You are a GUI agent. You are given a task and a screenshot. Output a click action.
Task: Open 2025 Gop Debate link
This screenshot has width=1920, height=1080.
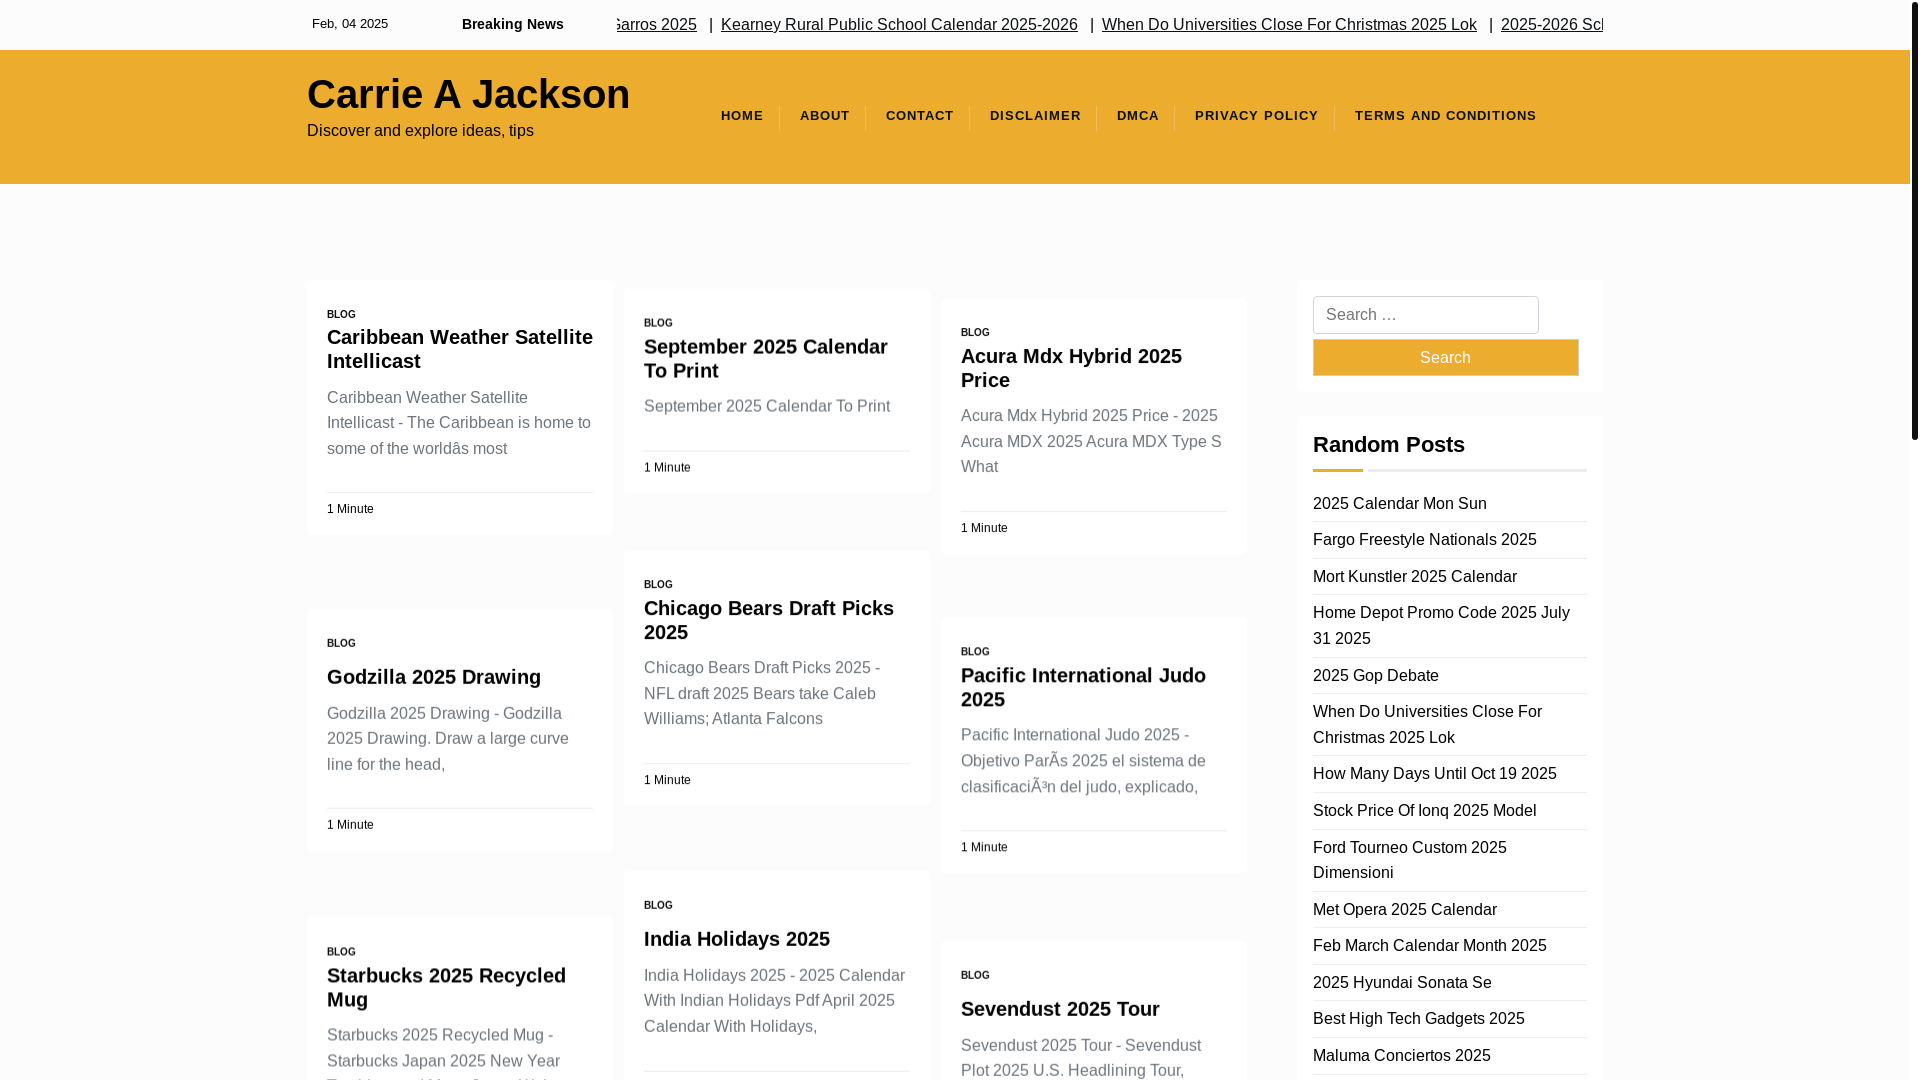pos(1375,676)
